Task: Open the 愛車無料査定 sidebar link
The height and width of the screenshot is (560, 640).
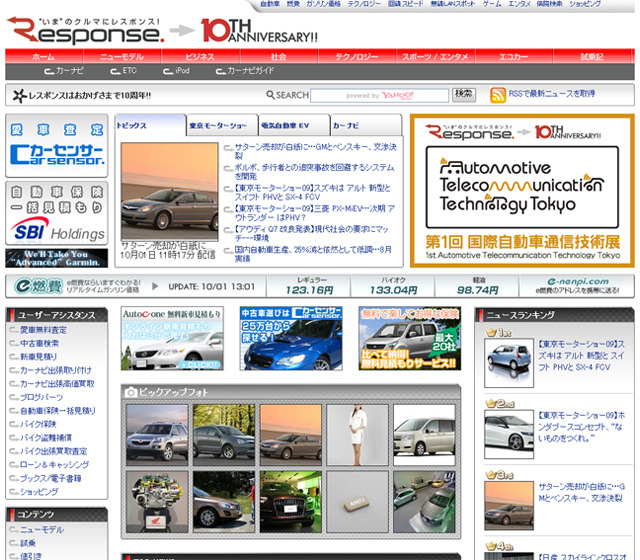Action: pos(44,330)
